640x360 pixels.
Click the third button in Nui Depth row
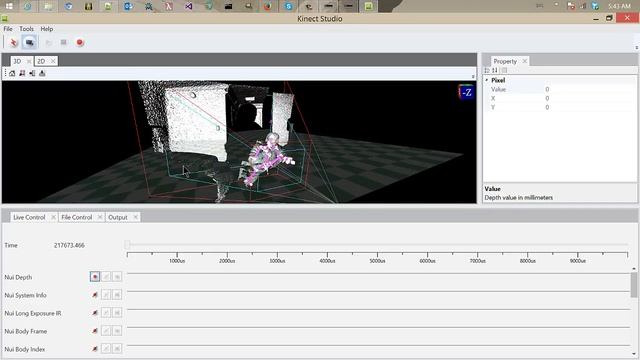click(117, 277)
